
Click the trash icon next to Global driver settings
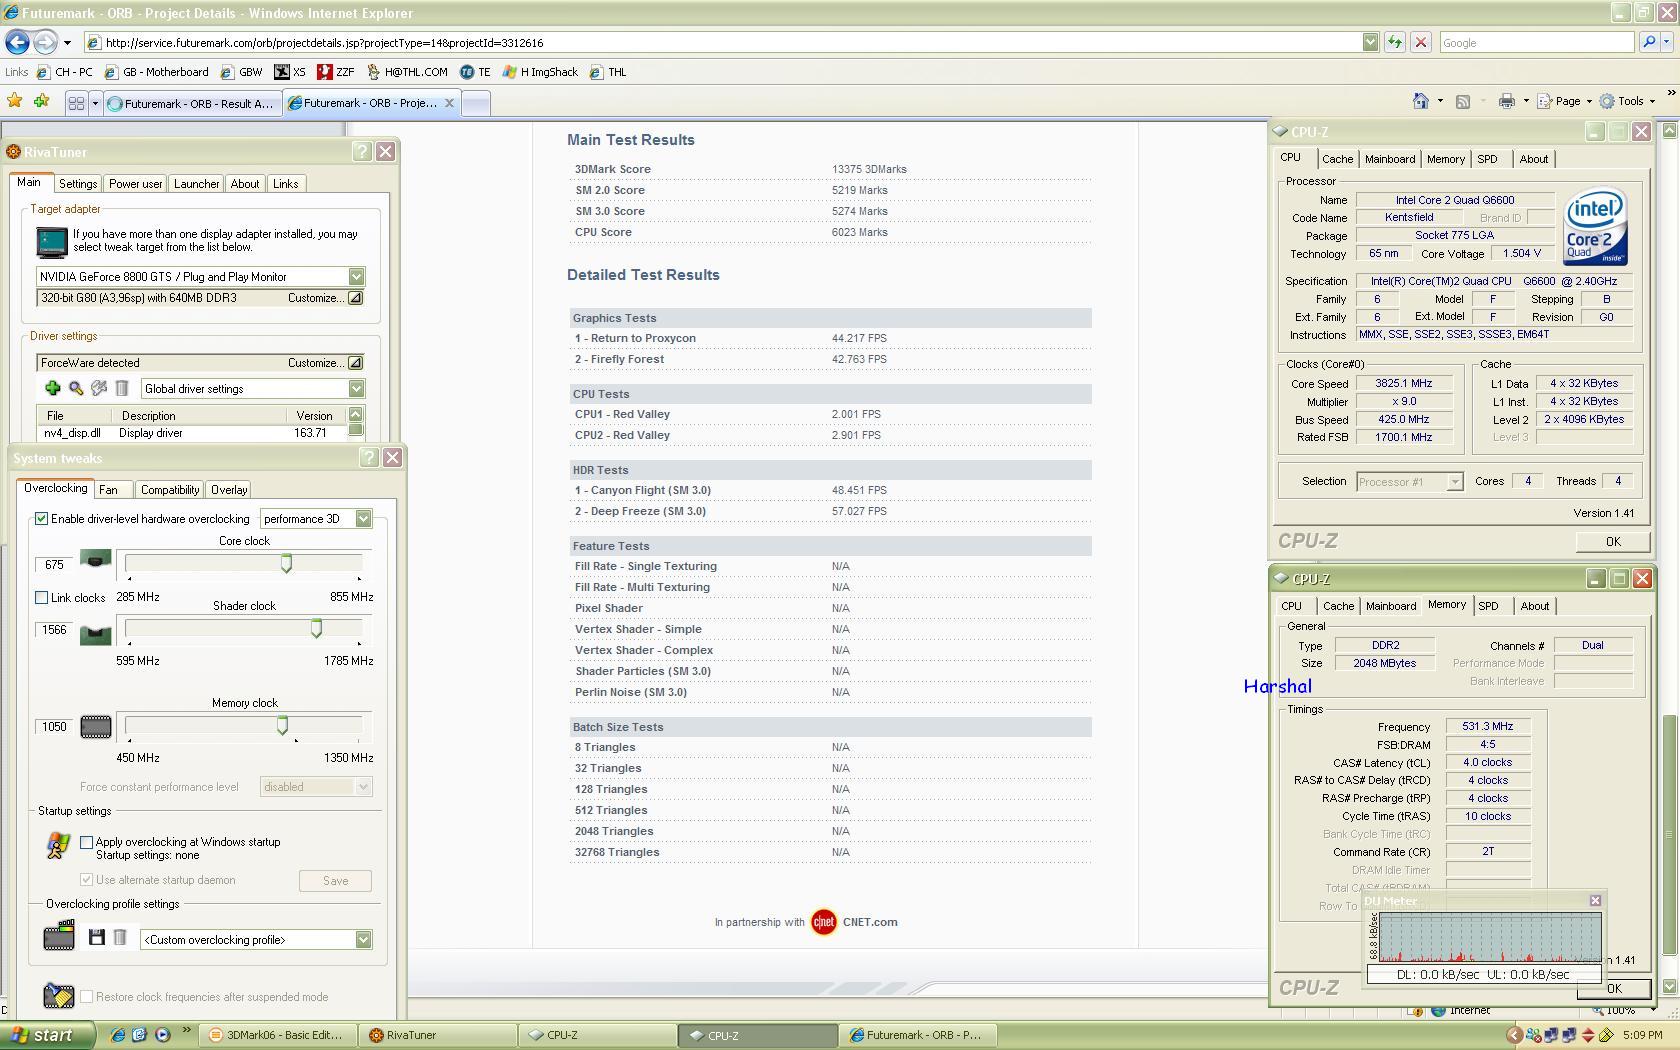[x=121, y=388]
